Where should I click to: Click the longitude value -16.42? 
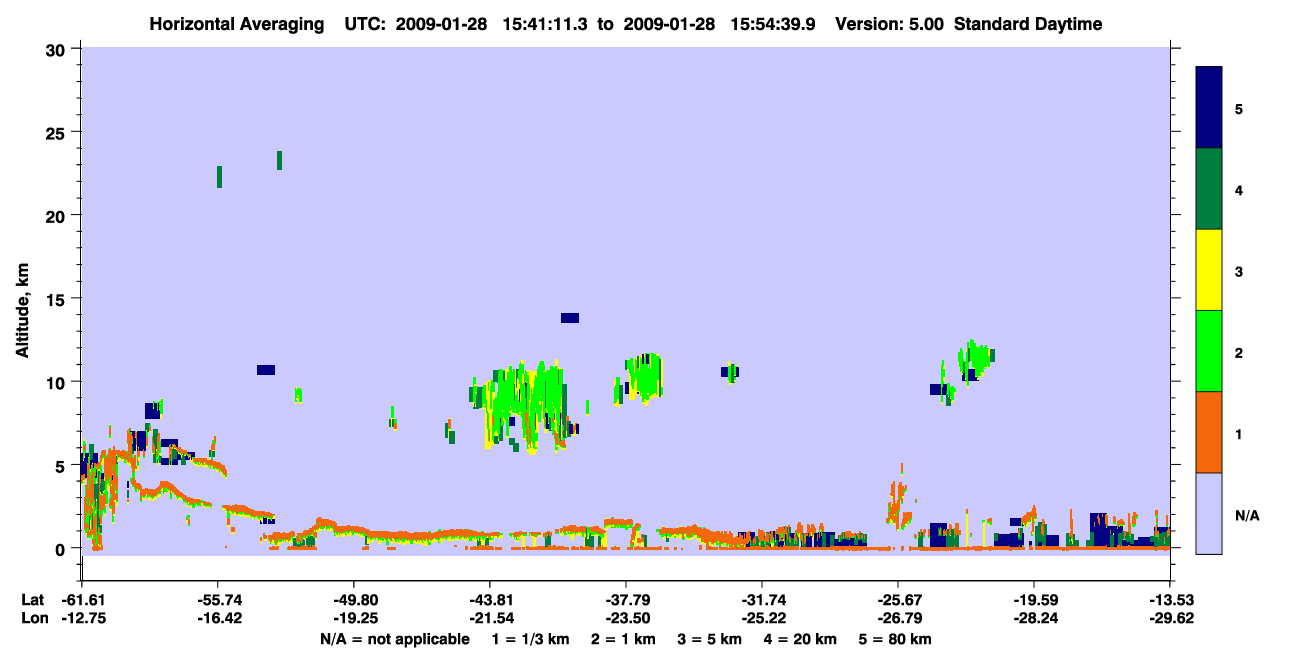[x=218, y=618]
